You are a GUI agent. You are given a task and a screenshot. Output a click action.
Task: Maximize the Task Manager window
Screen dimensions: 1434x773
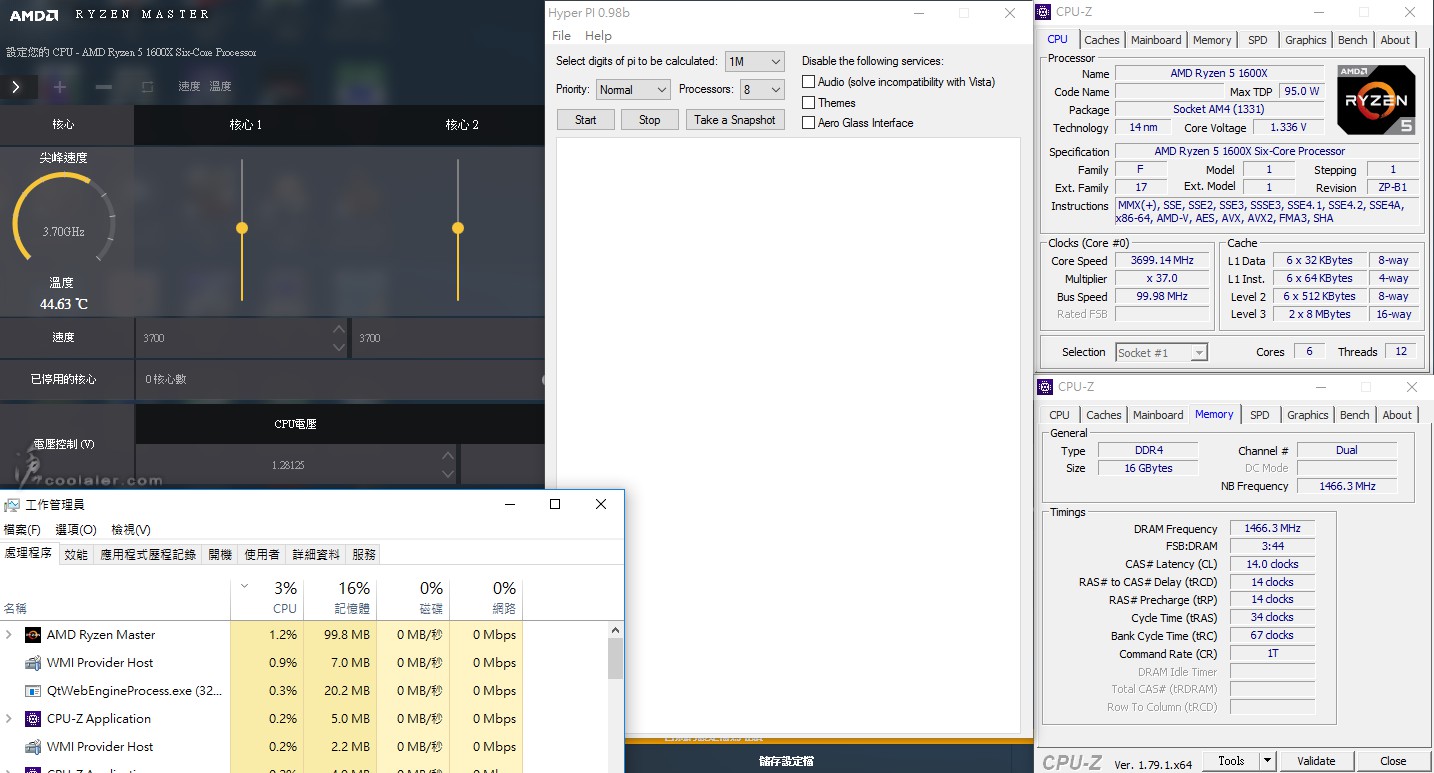tap(555, 504)
